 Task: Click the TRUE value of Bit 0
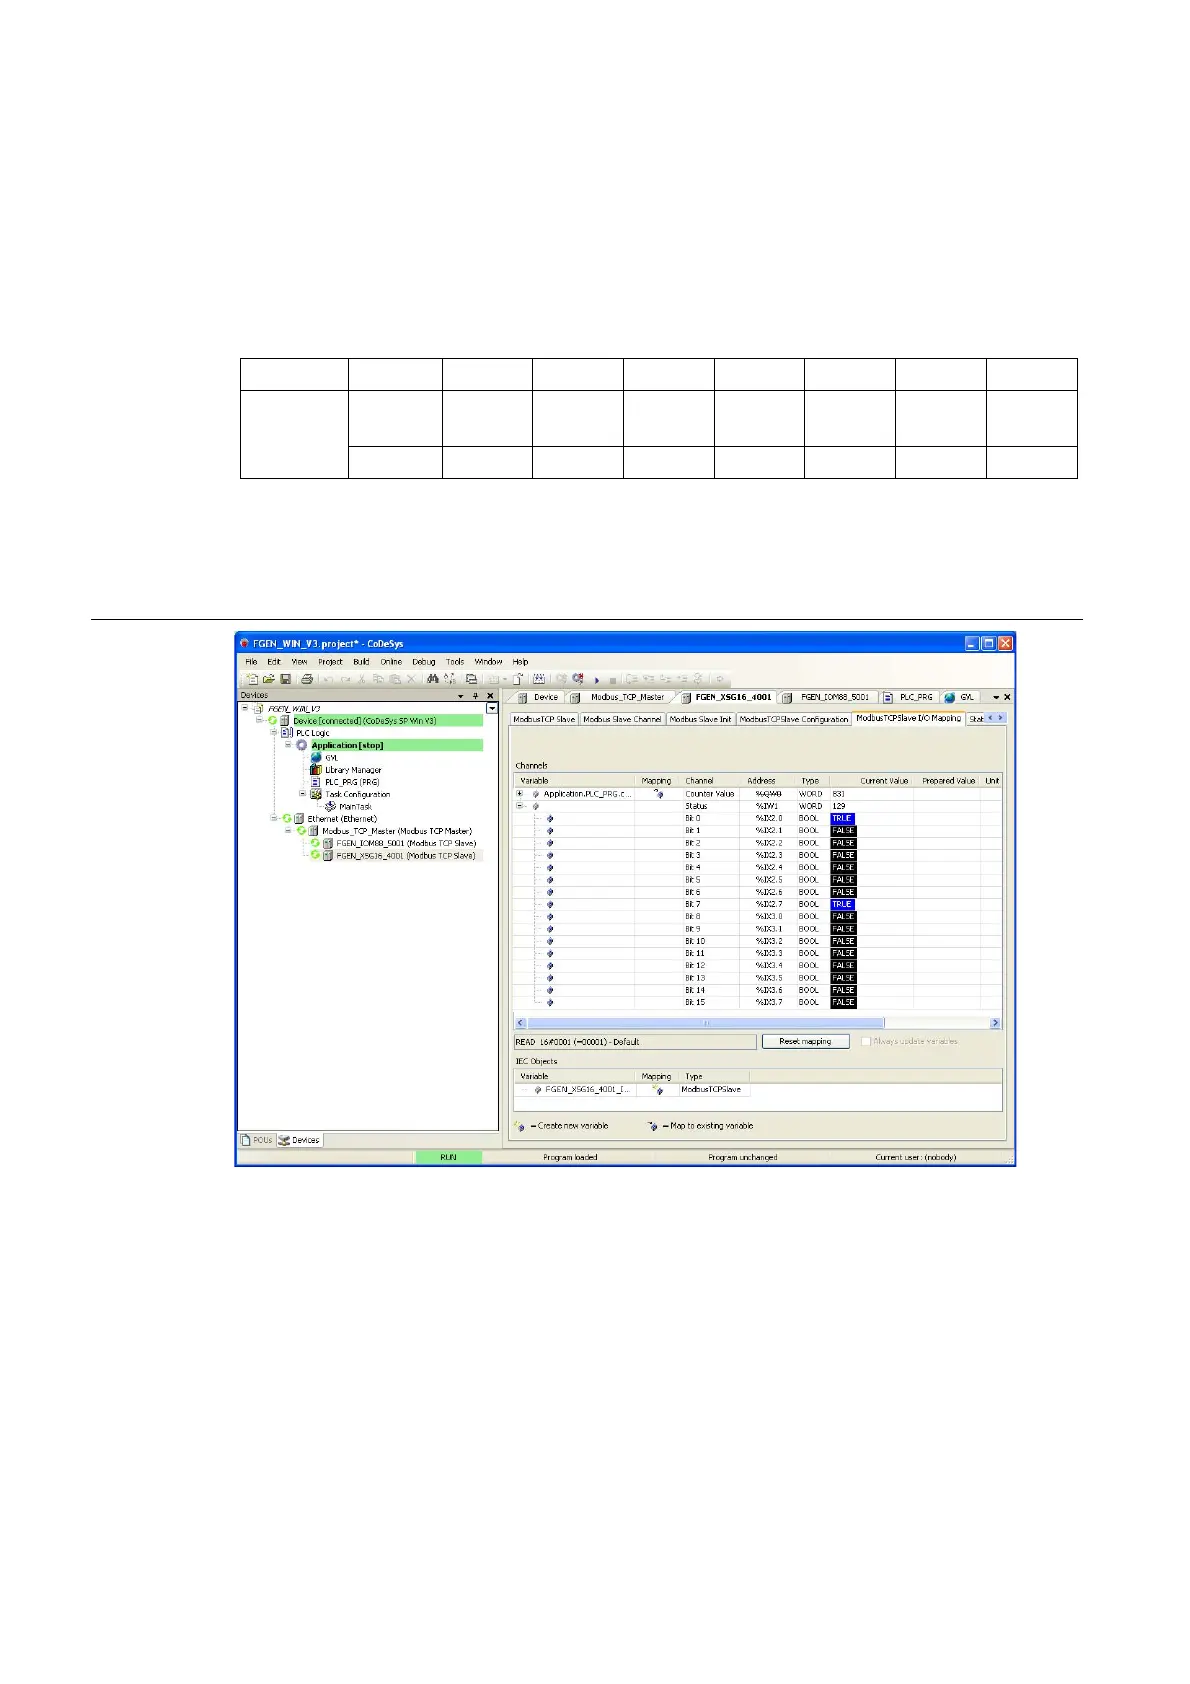coord(842,818)
